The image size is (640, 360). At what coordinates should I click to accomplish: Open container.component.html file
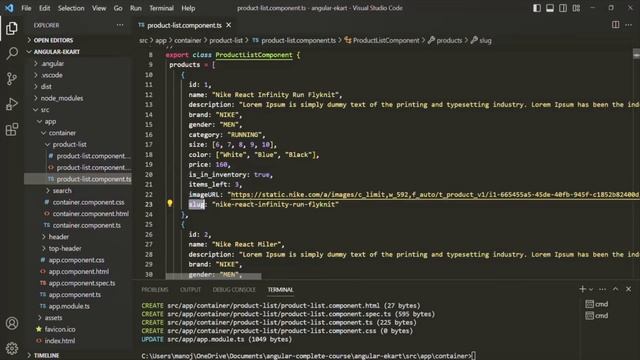91,213
